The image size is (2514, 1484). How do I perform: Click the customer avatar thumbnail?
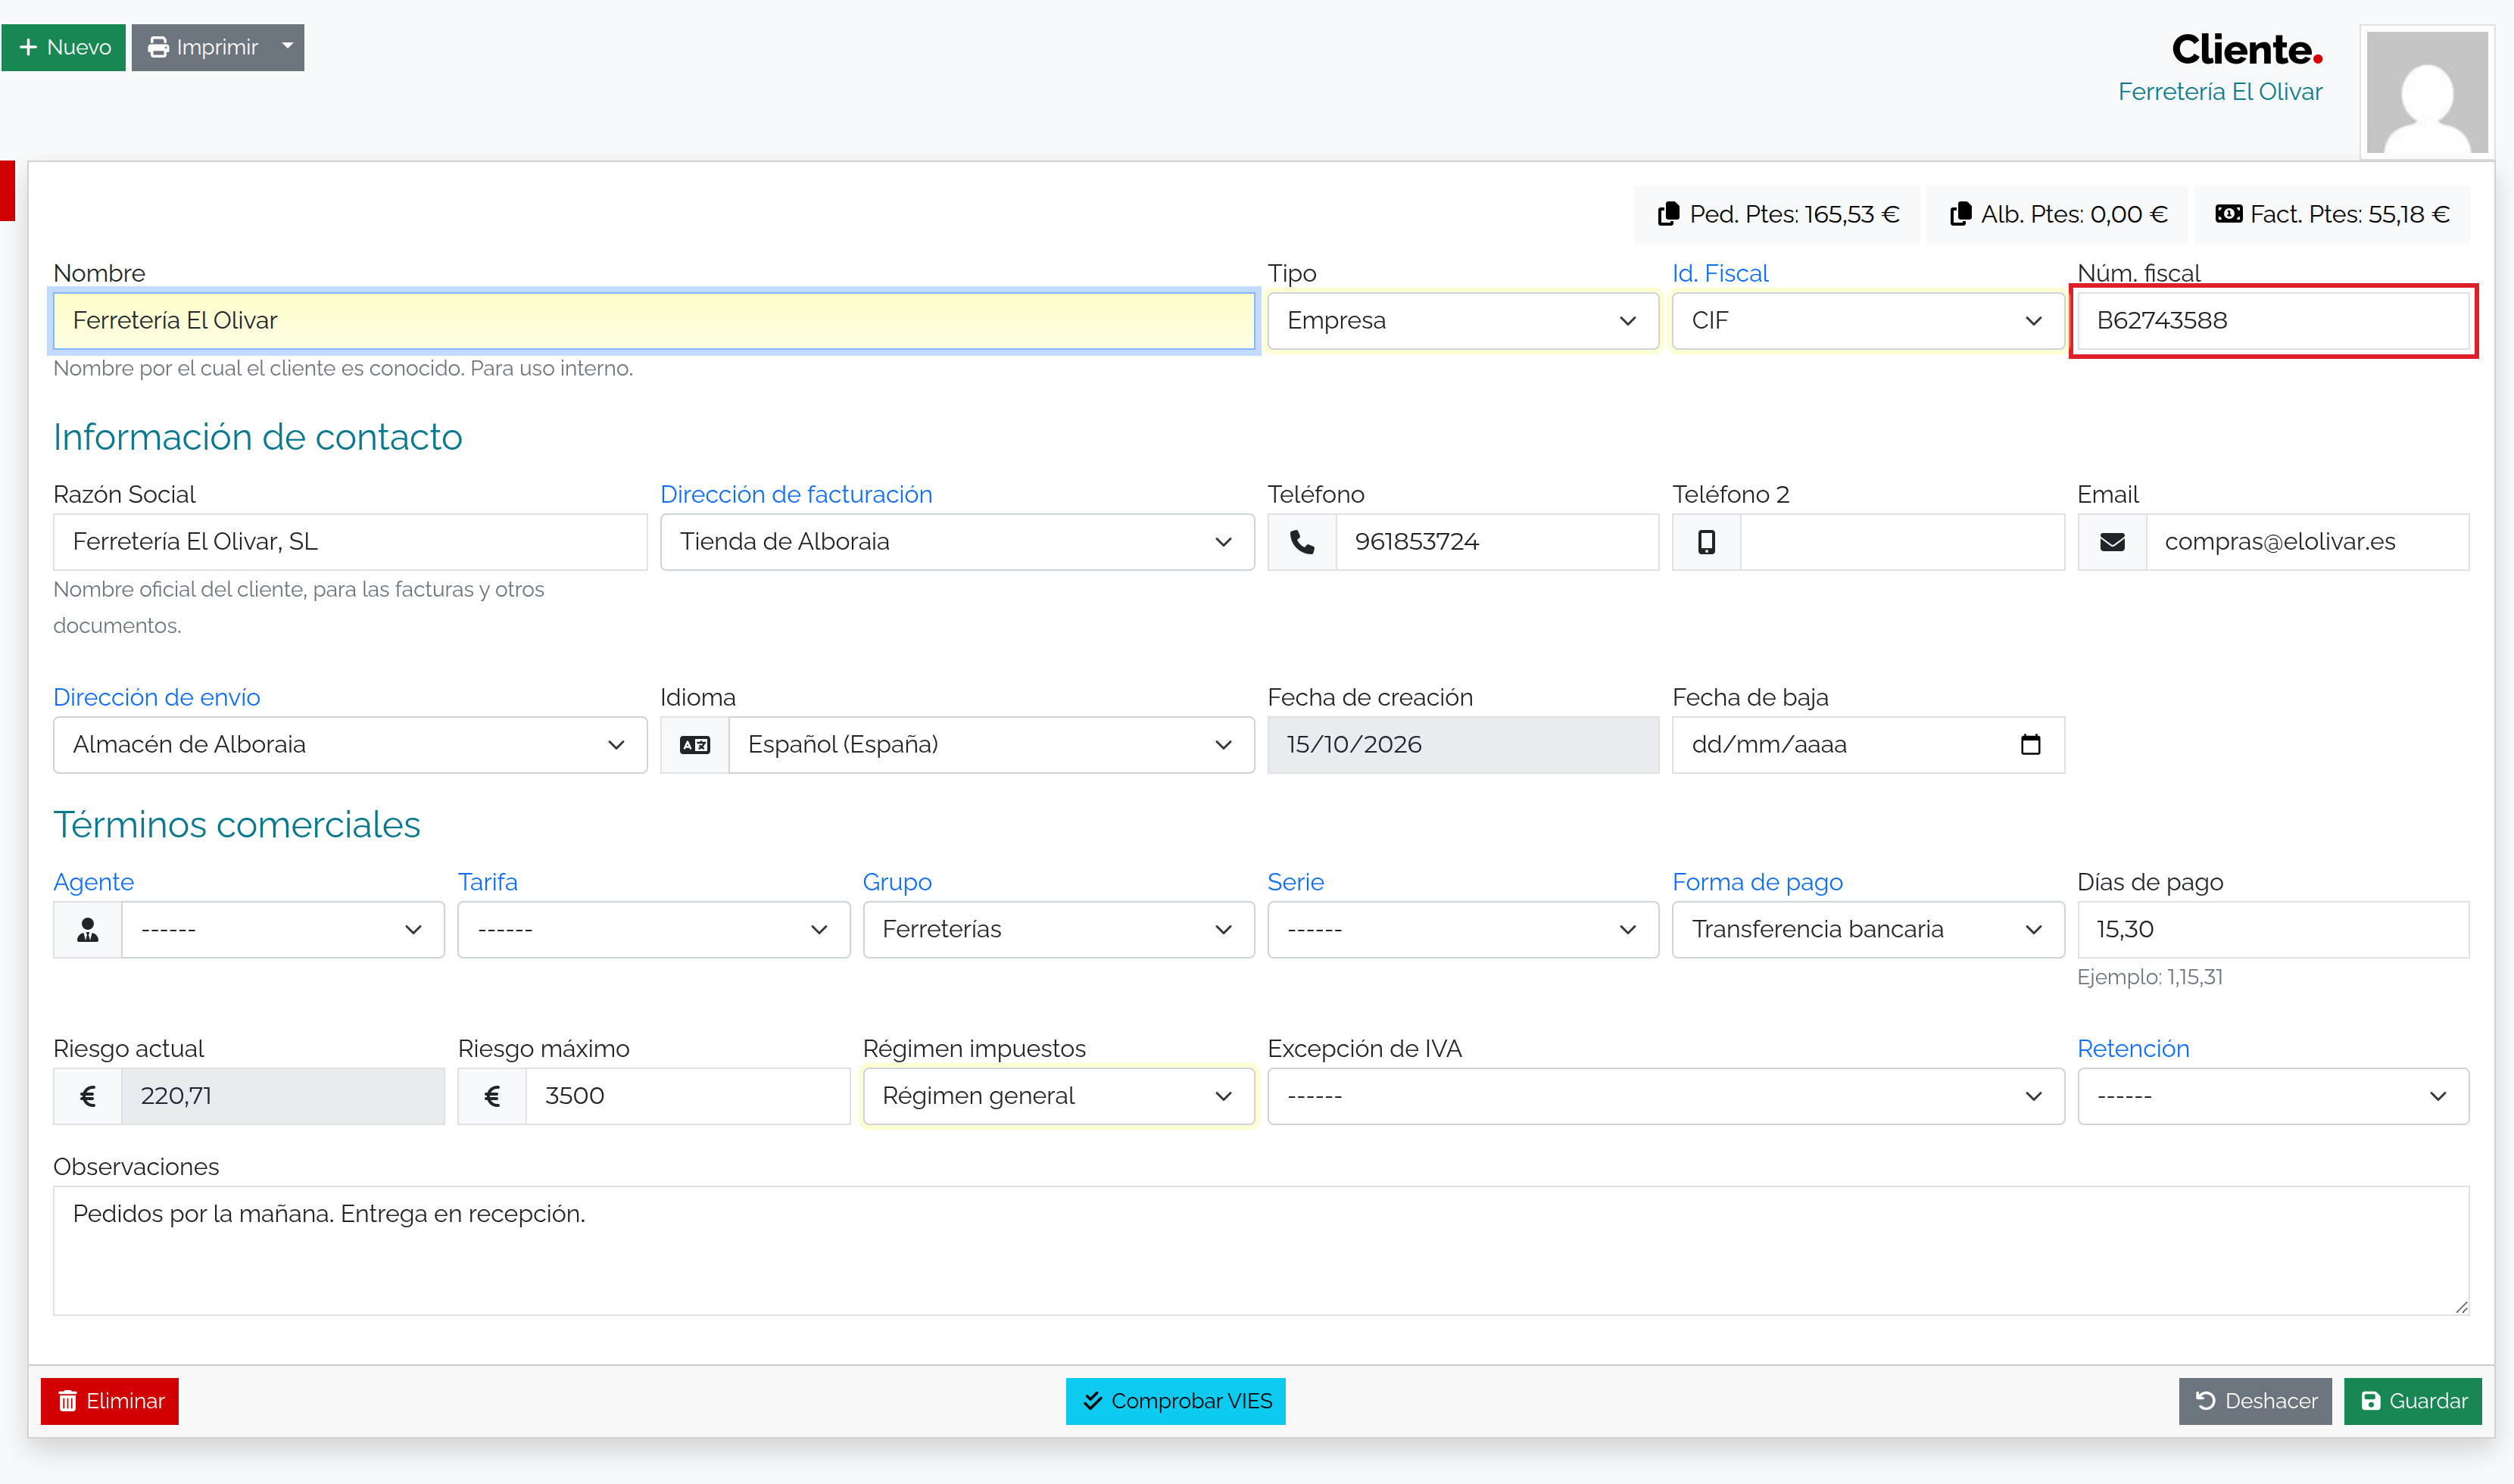tap(2426, 92)
